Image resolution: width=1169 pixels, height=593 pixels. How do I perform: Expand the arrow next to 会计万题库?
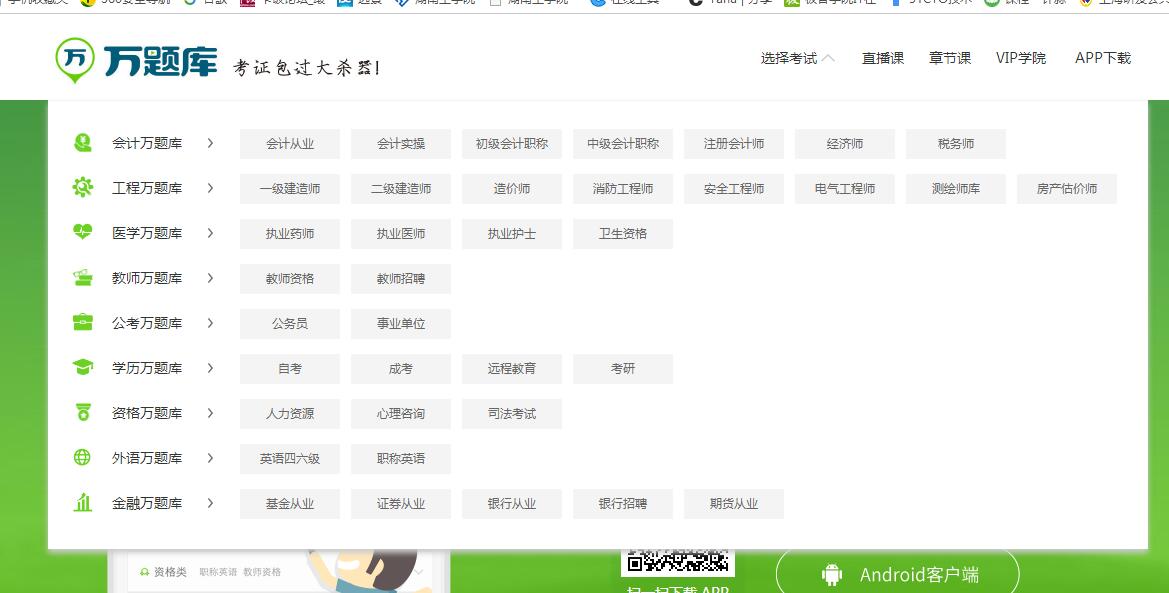coord(210,143)
